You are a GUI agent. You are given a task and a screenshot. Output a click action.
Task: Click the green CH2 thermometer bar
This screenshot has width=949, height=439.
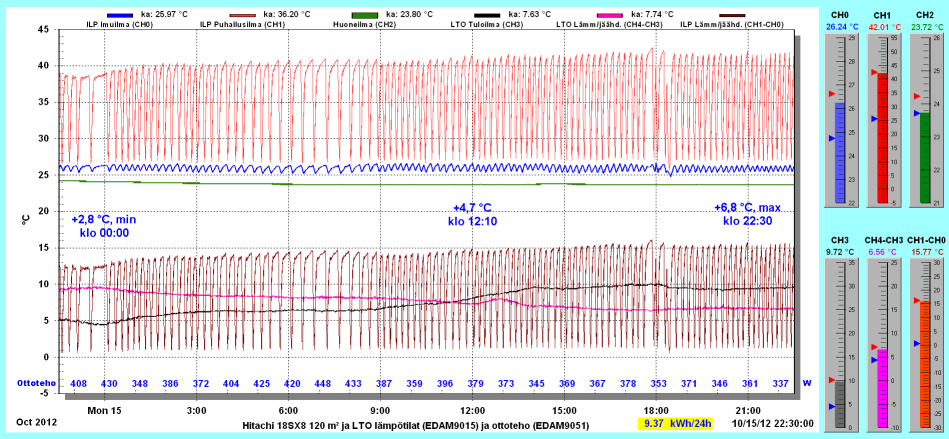924,157
